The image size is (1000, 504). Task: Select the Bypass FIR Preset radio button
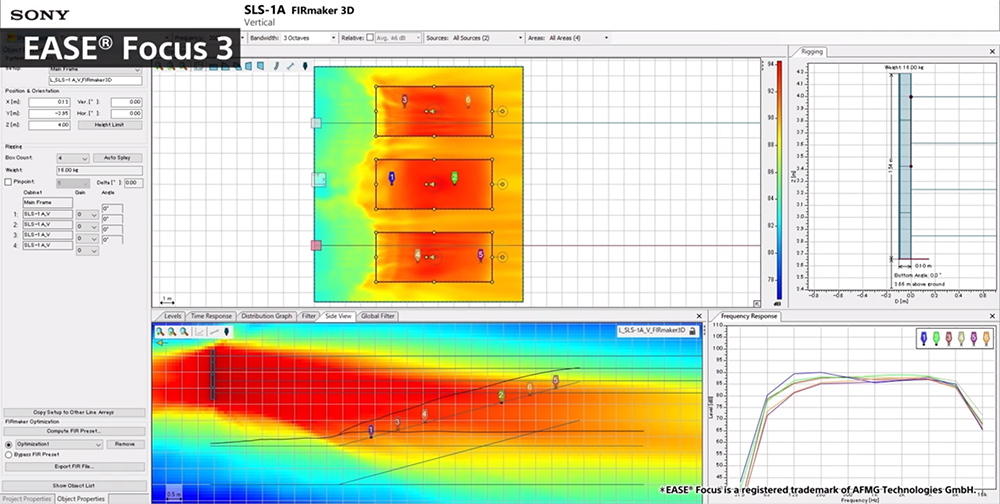tap(9, 454)
